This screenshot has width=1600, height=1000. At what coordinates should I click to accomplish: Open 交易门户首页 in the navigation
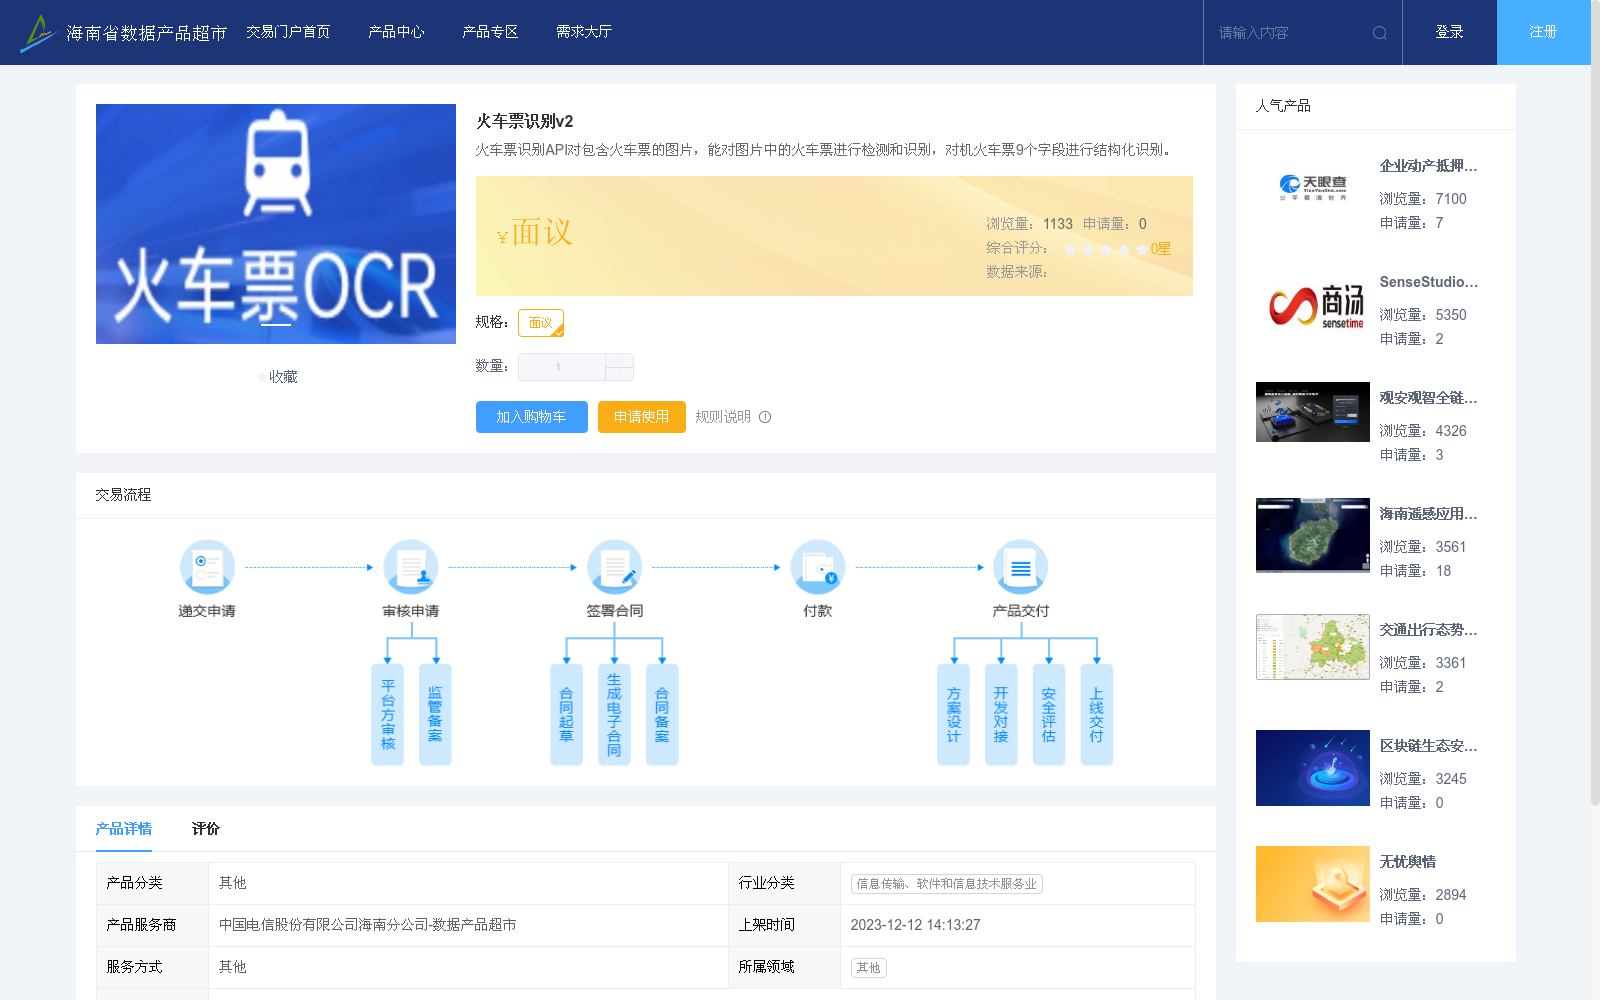coord(288,32)
